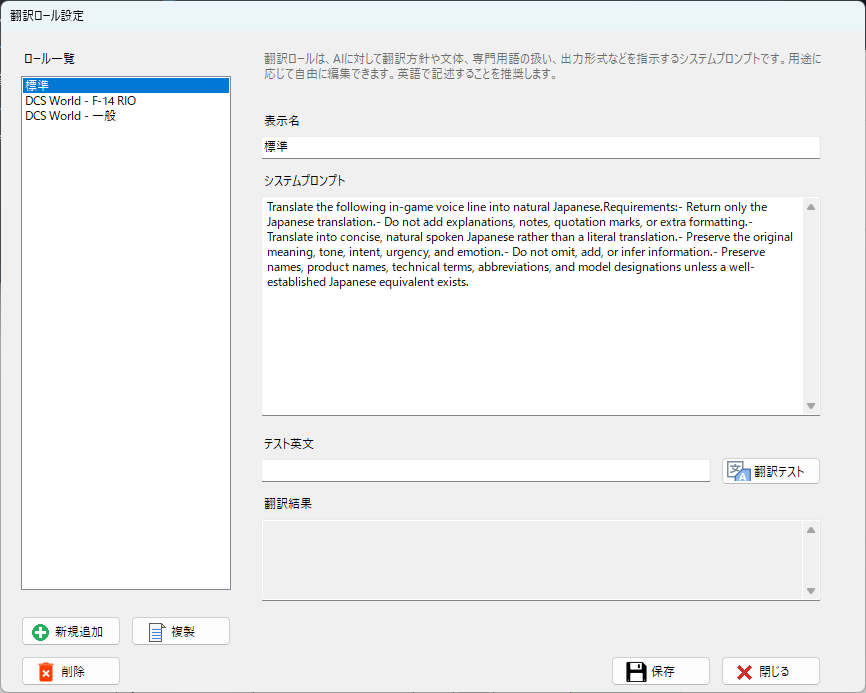
Task: Click the 表示名 input field
Action: click(541, 147)
